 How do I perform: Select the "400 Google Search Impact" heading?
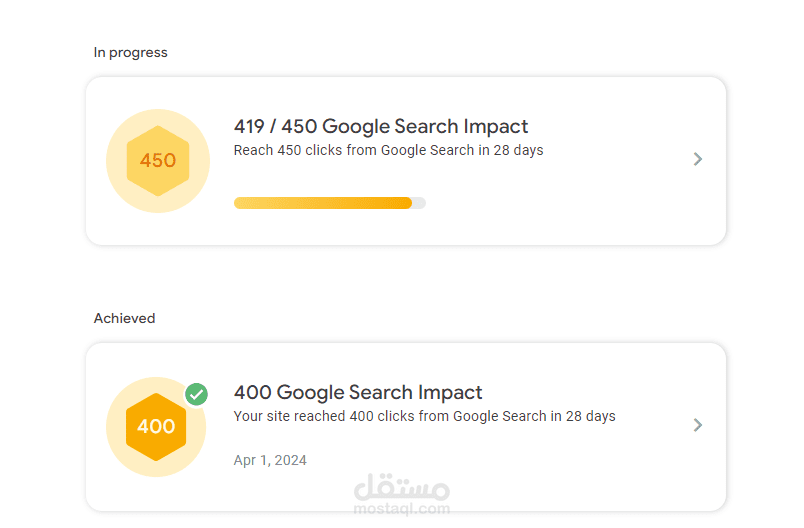tap(358, 393)
